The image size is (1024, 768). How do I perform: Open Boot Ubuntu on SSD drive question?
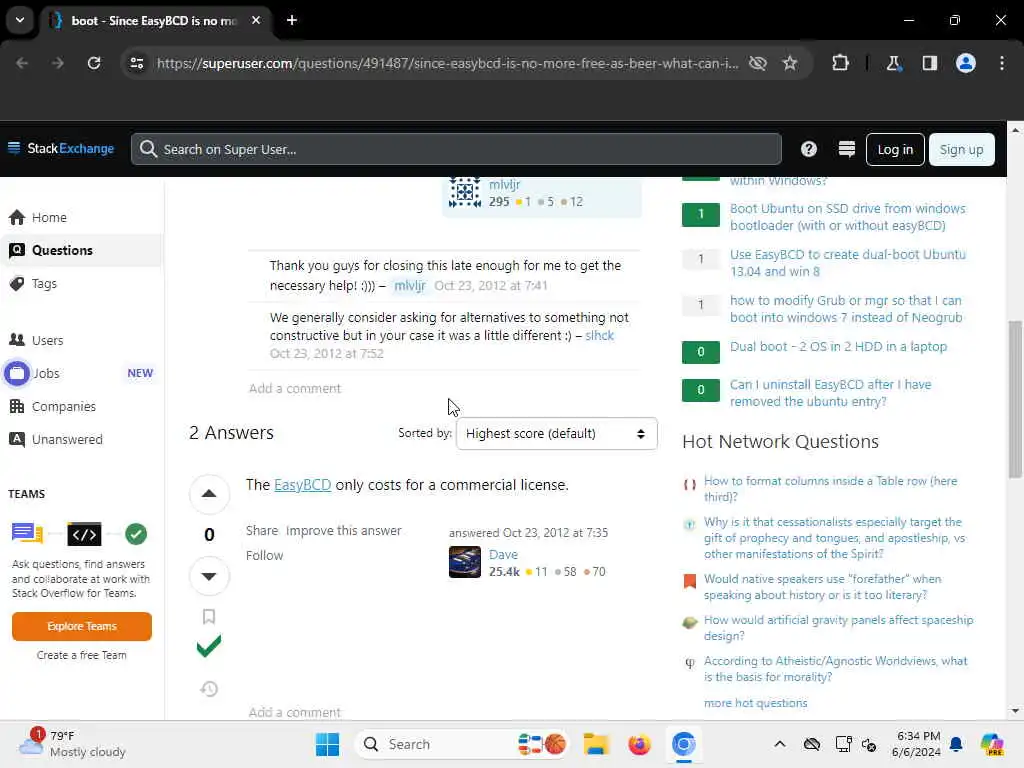847,217
